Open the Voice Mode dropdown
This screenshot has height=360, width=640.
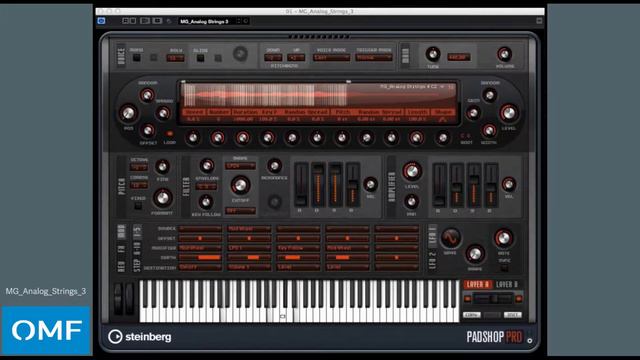[331, 58]
